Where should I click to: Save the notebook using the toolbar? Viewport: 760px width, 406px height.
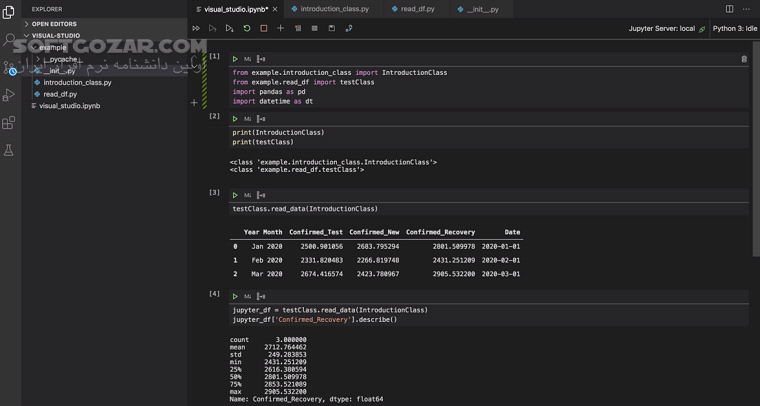point(332,29)
